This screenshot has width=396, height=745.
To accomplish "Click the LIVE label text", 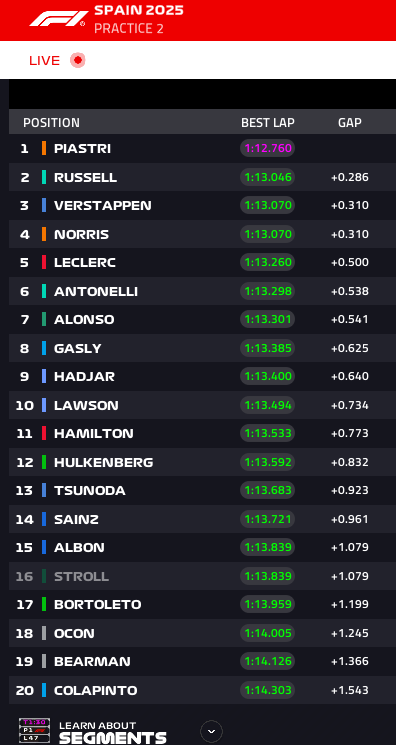I will (x=45, y=61).
